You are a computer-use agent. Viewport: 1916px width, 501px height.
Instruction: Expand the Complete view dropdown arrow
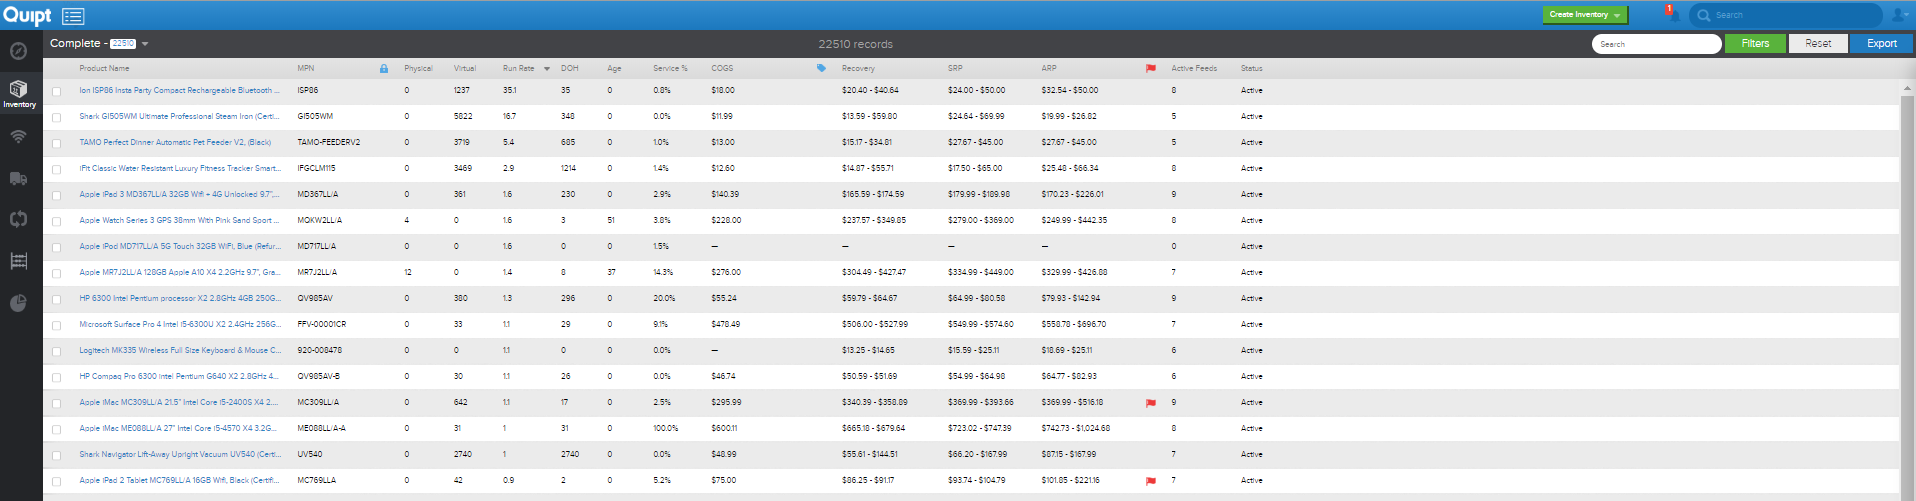145,44
